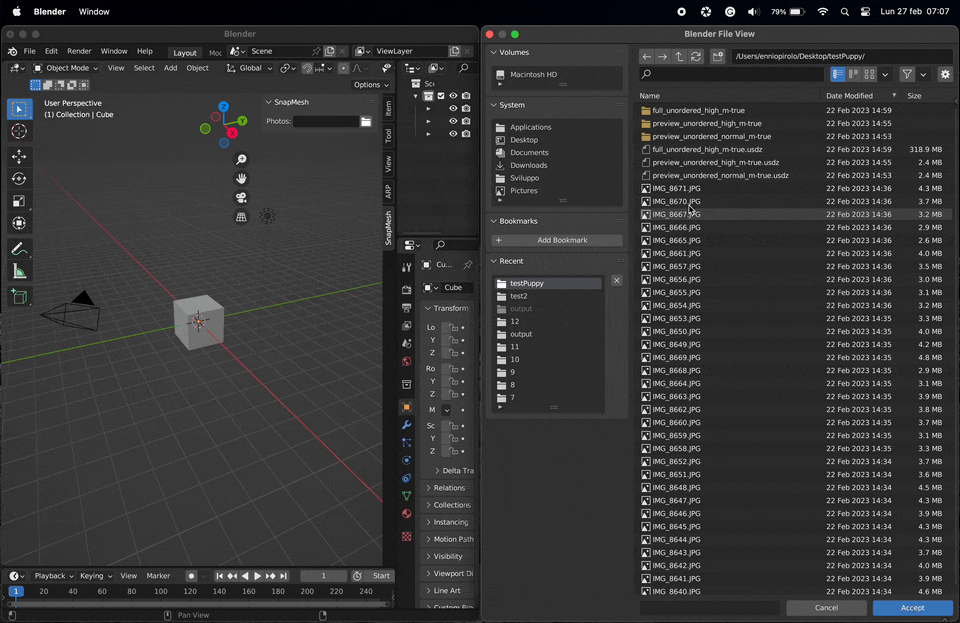960x623 pixels.
Task: Switch perspective/orthographic with the grid icon
Action: click(241, 217)
